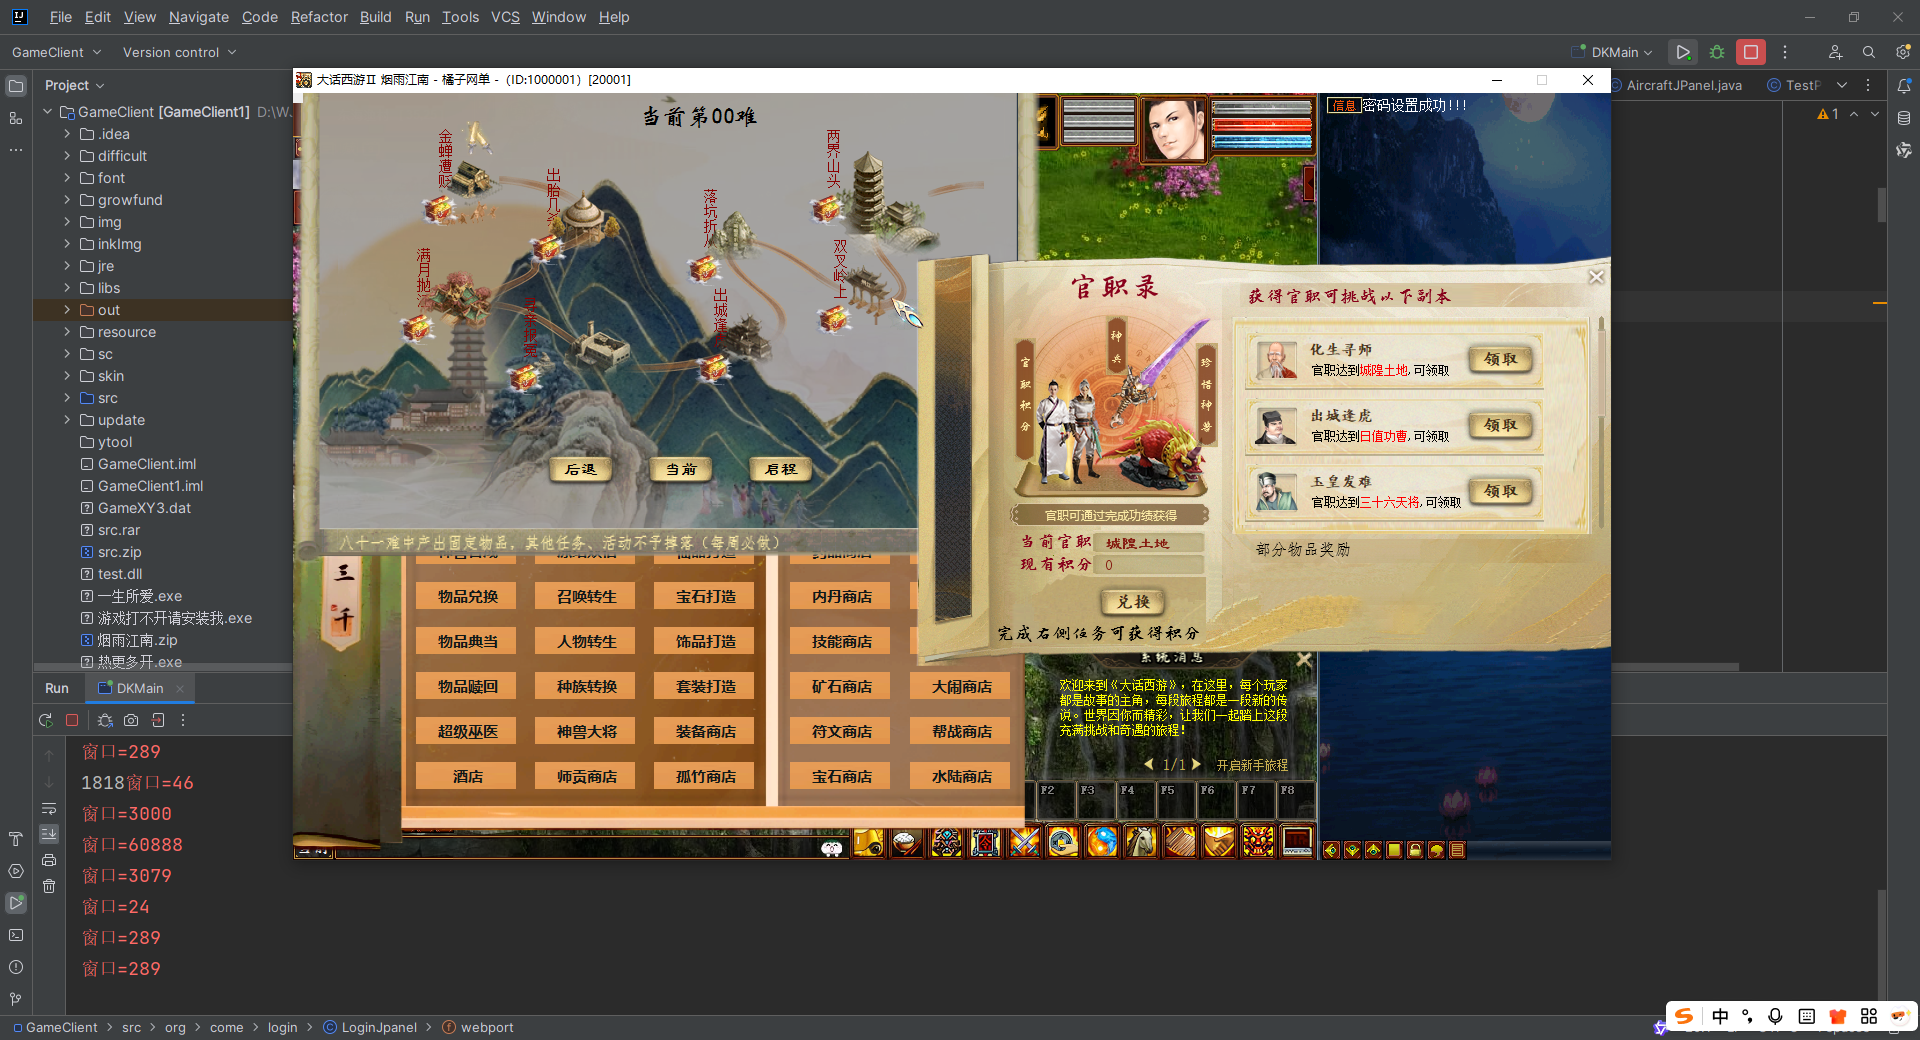1920x1040 pixels.
Task: Click the screenshot camera icon in Run panel
Action: [131, 720]
